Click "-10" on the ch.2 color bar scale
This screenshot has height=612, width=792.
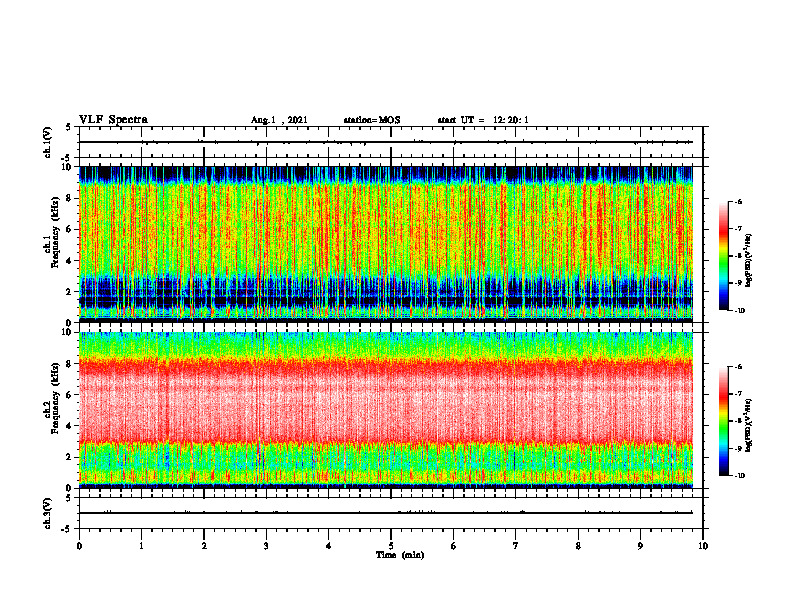pyautogui.click(x=739, y=476)
